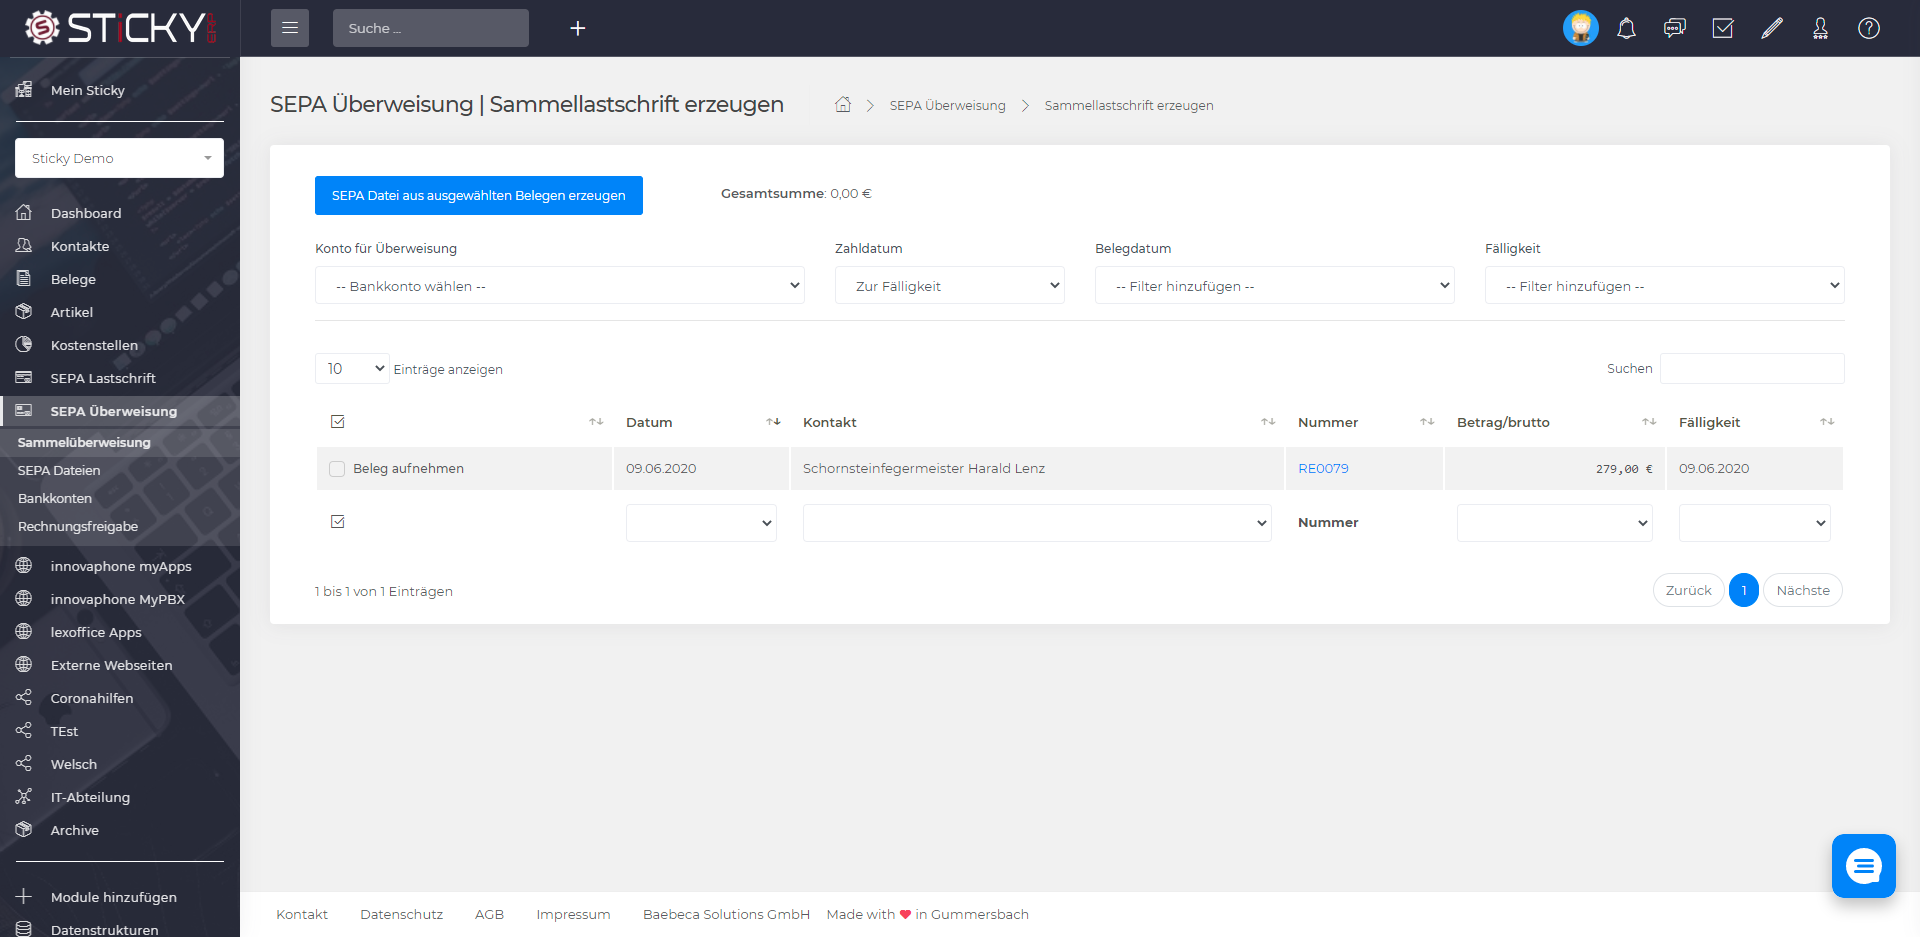
Task: Open the chat messages icon in header
Action: (1674, 28)
